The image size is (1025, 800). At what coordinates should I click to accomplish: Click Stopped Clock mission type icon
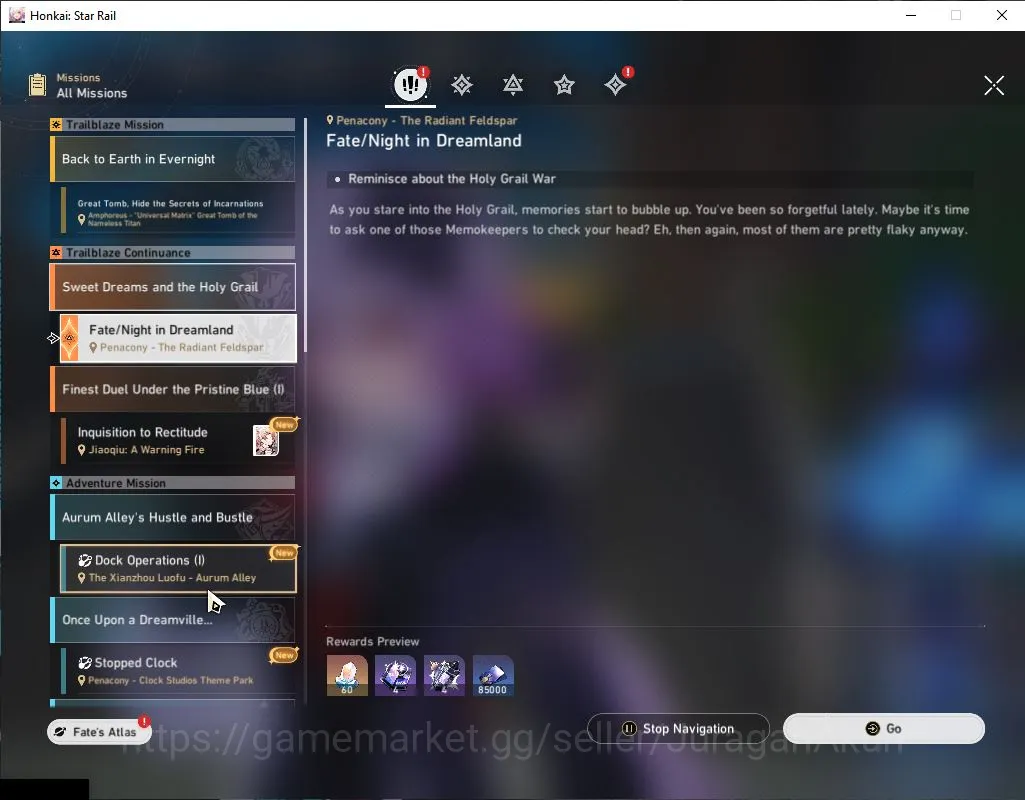point(85,663)
